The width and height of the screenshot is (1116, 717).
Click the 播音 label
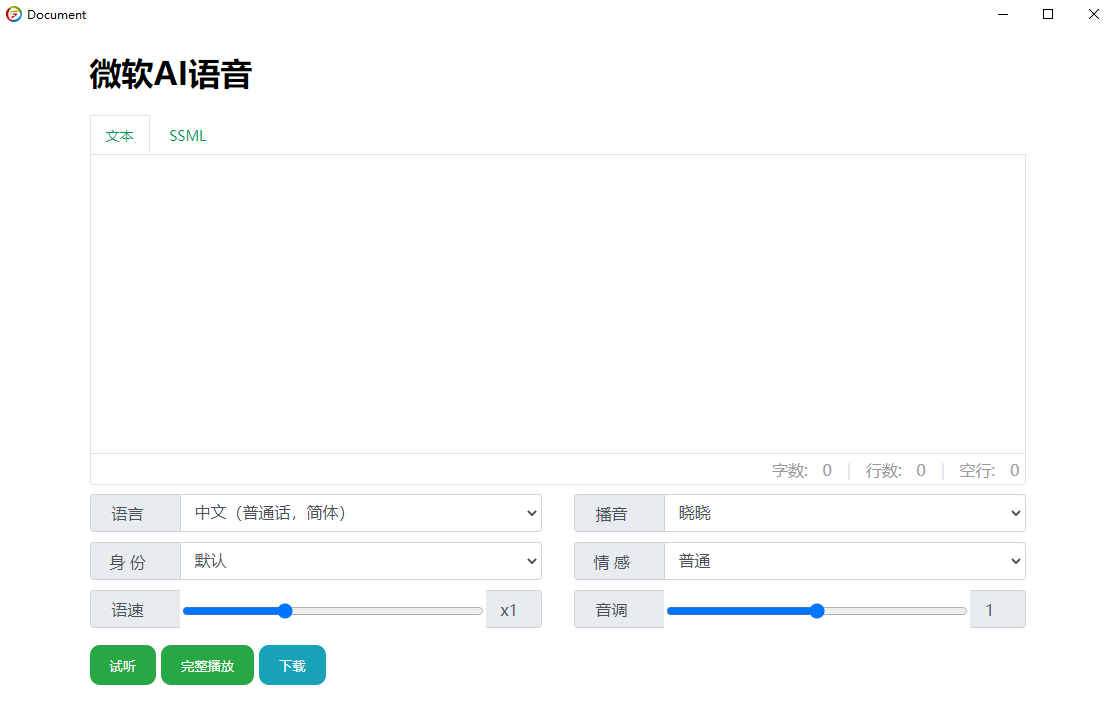click(619, 513)
